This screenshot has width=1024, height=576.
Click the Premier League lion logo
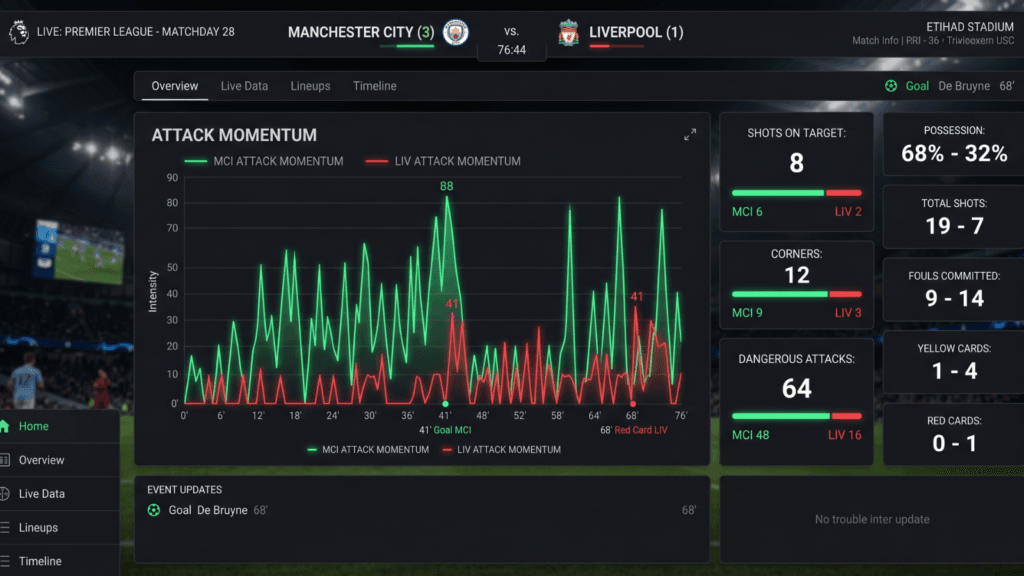tap(19, 32)
